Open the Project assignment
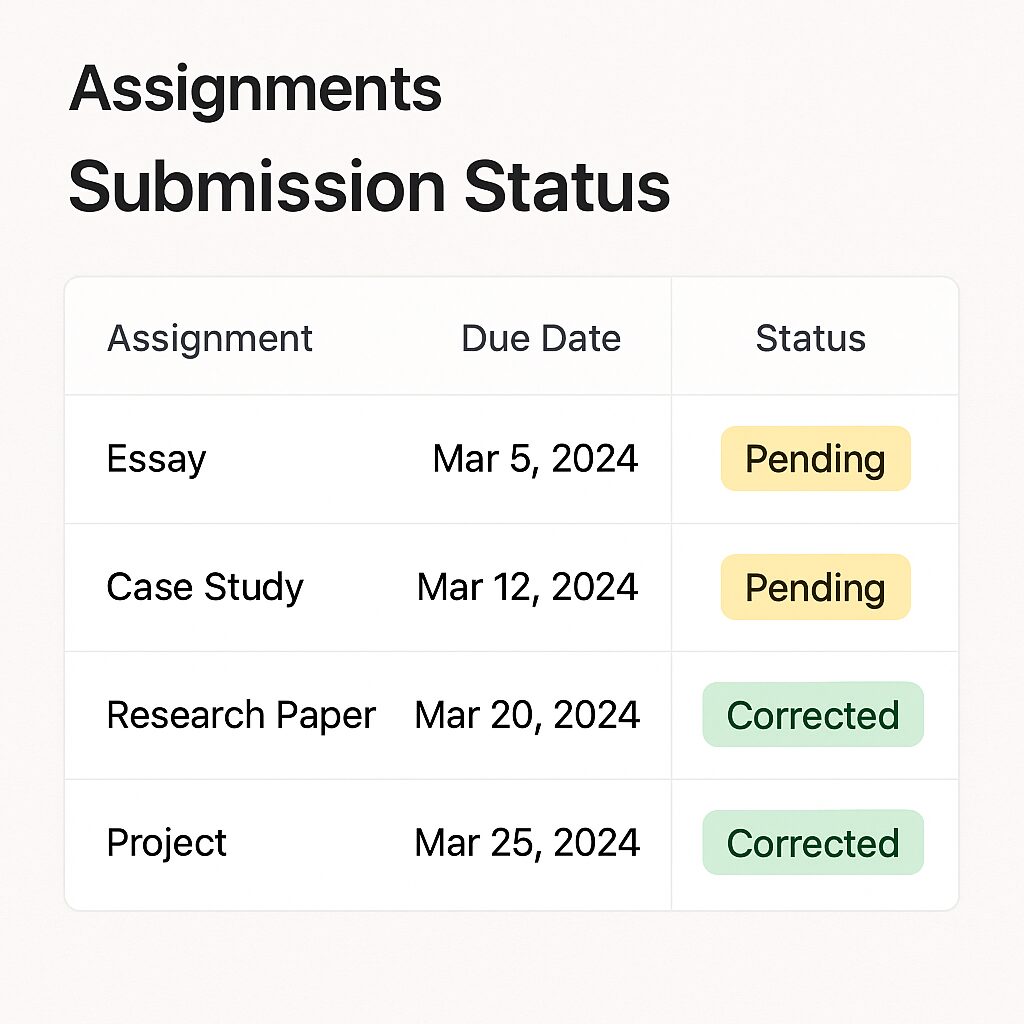This screenshot has height=1024, width=1024. click(167, 842)
